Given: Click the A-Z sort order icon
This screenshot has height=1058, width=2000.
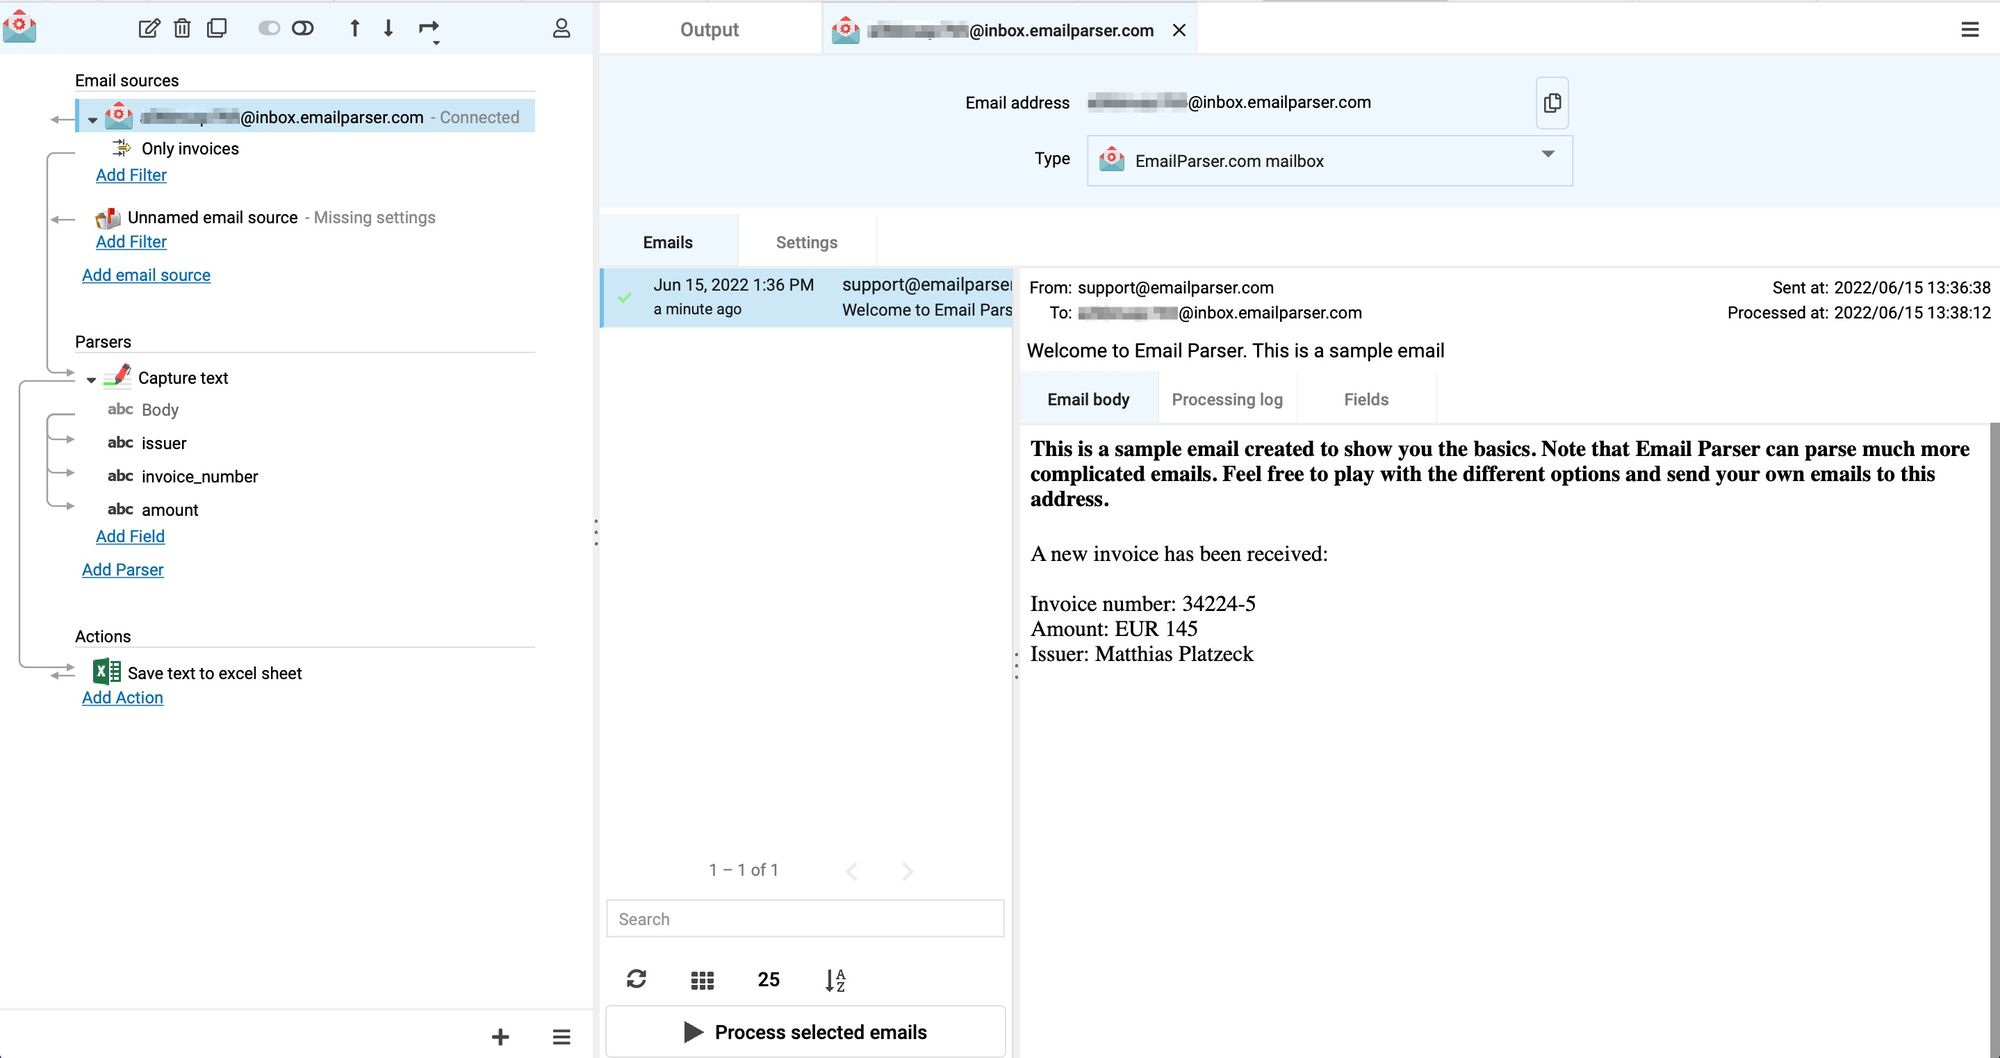Looking at the screenshot, I should 835,980.
